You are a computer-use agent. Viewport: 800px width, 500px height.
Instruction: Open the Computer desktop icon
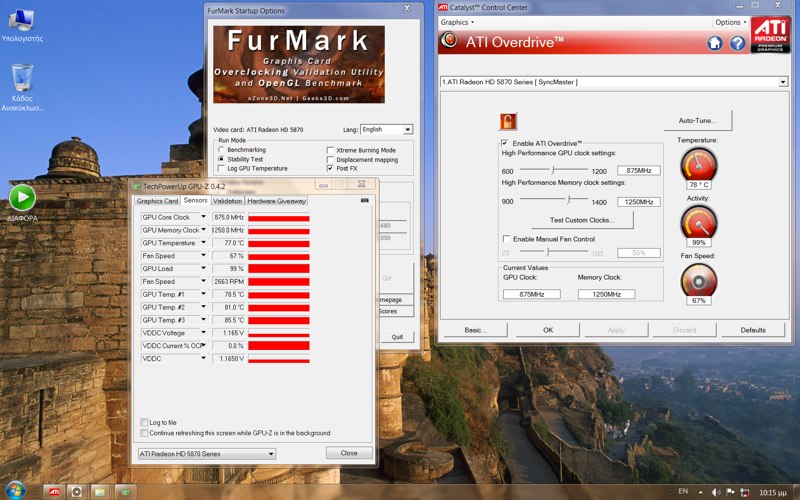[22, 25]
